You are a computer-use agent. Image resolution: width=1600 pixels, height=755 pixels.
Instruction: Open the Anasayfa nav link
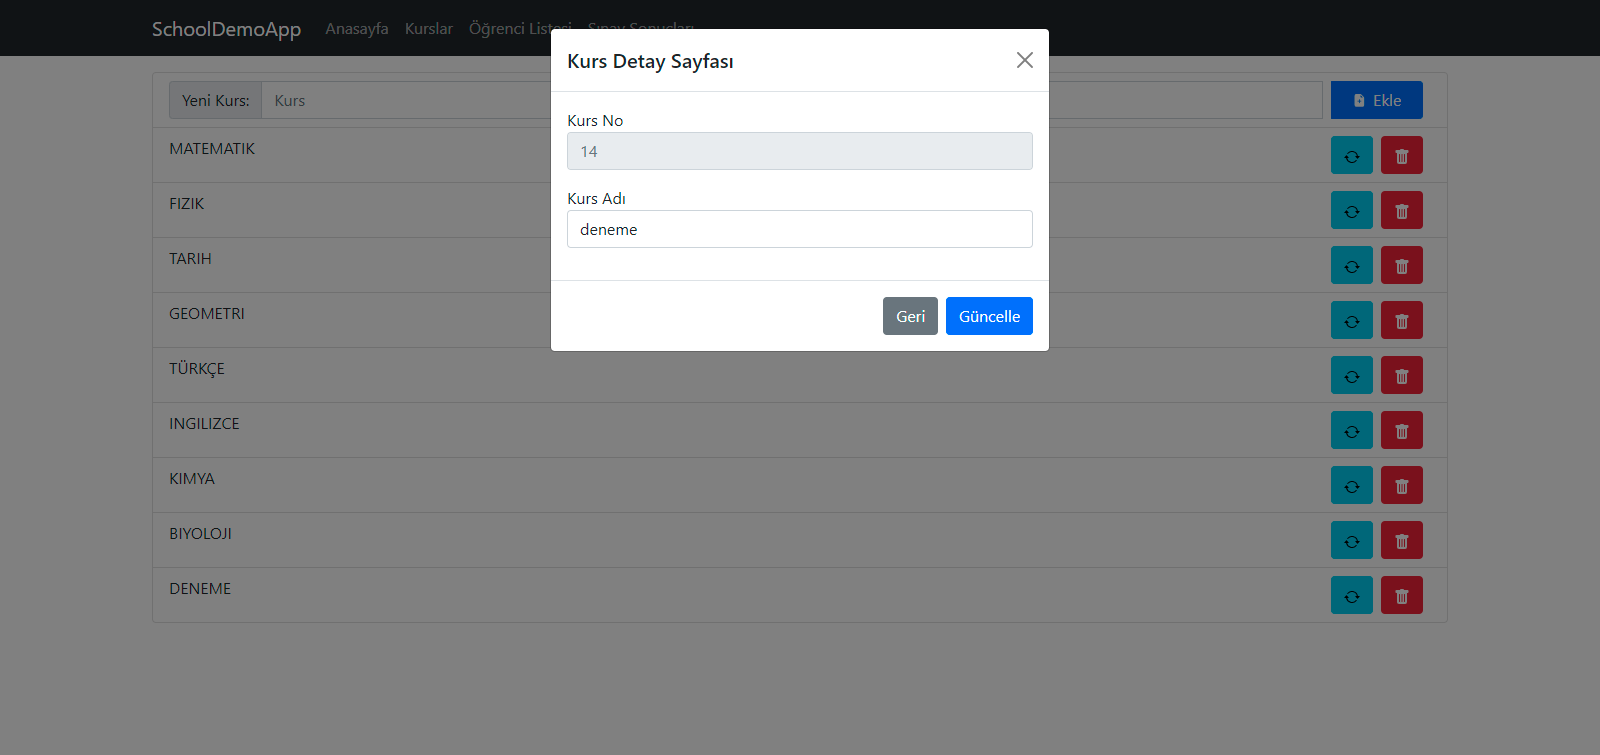[357, 28]
